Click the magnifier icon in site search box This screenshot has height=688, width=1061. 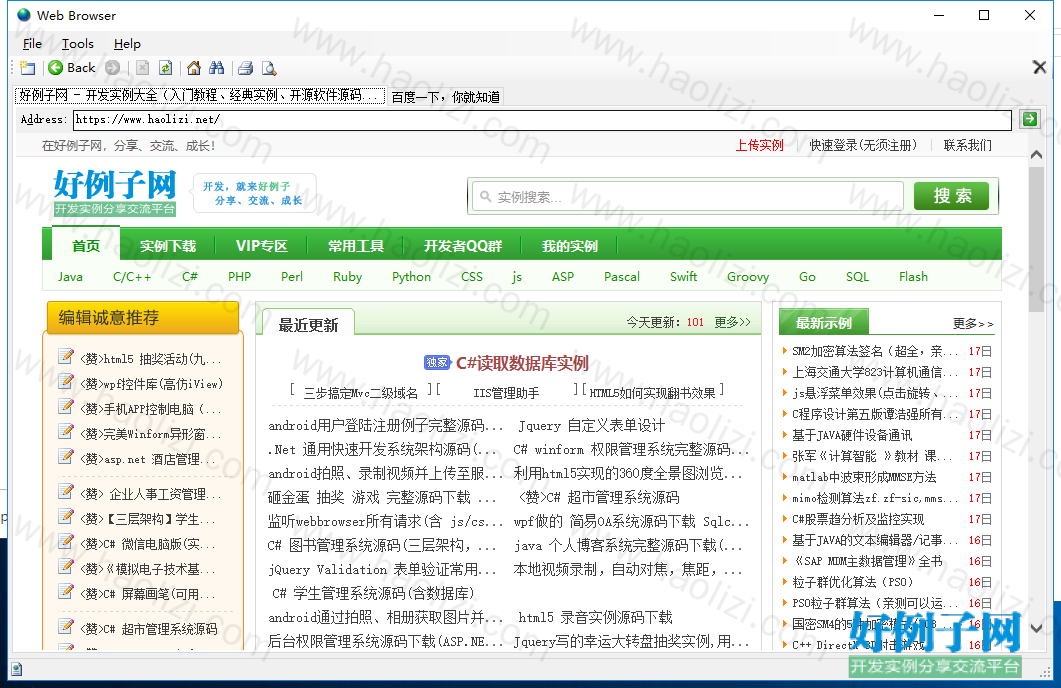click(x=485, y=197)
